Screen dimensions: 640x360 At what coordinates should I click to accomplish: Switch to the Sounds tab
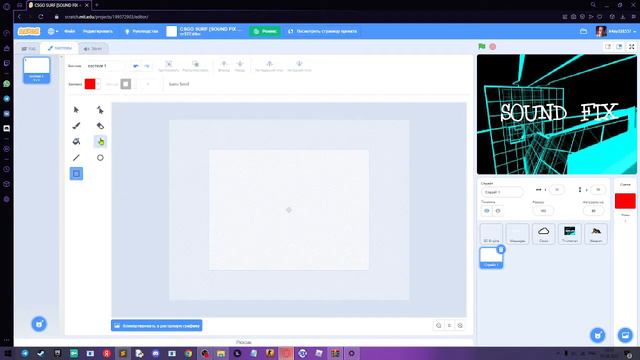93,49
